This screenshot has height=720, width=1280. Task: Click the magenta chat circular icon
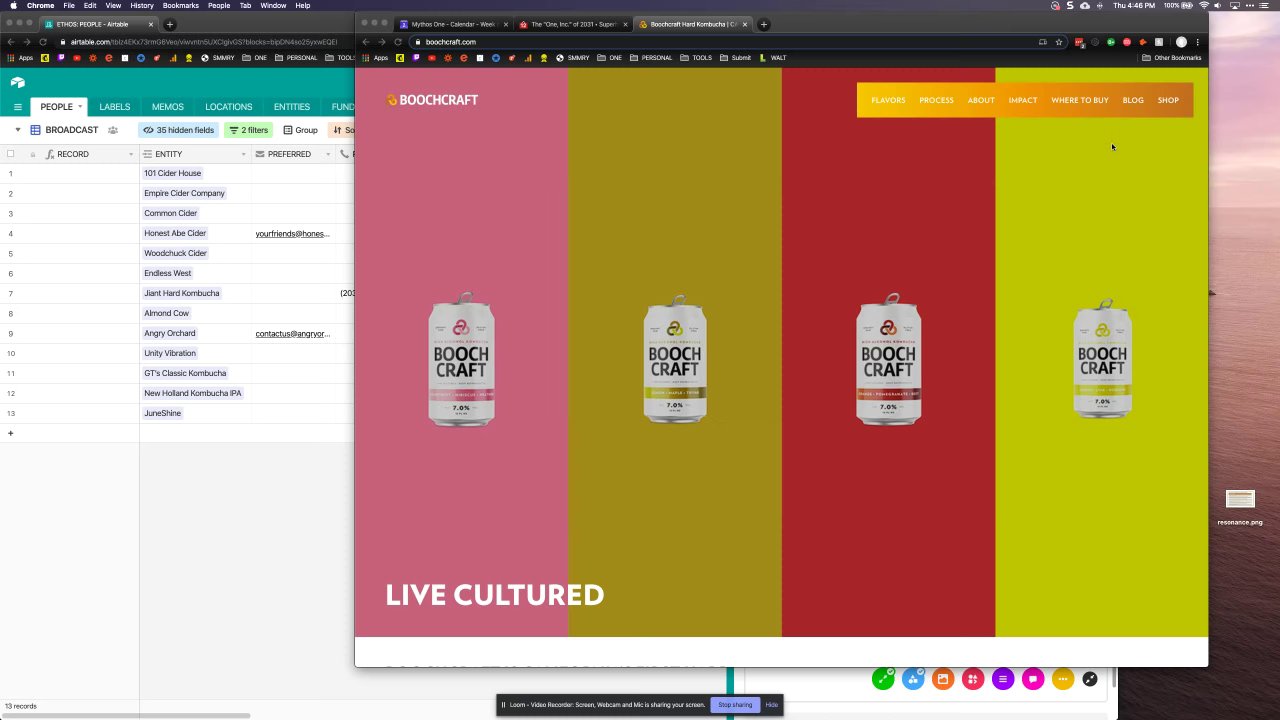click(1033, 679)
